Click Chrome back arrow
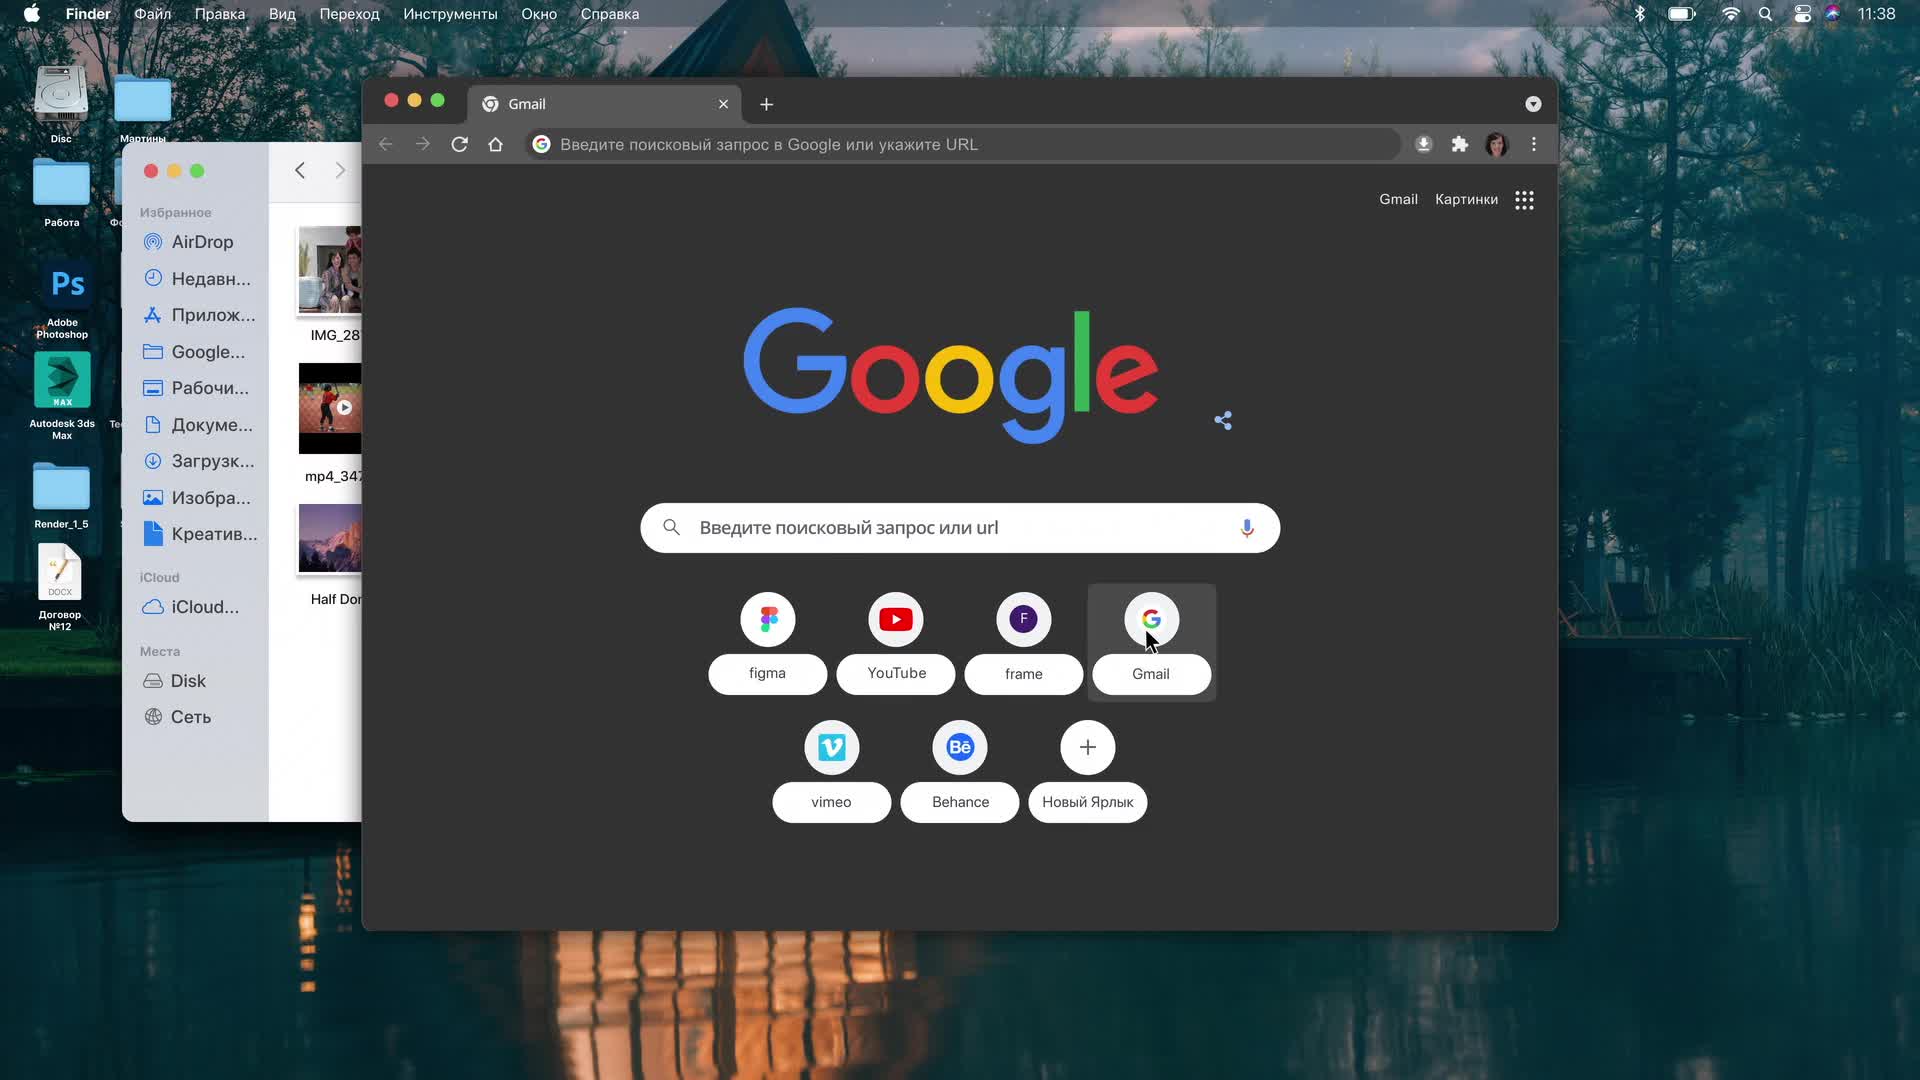The image size is (1920, 1080). coord(386,144)
